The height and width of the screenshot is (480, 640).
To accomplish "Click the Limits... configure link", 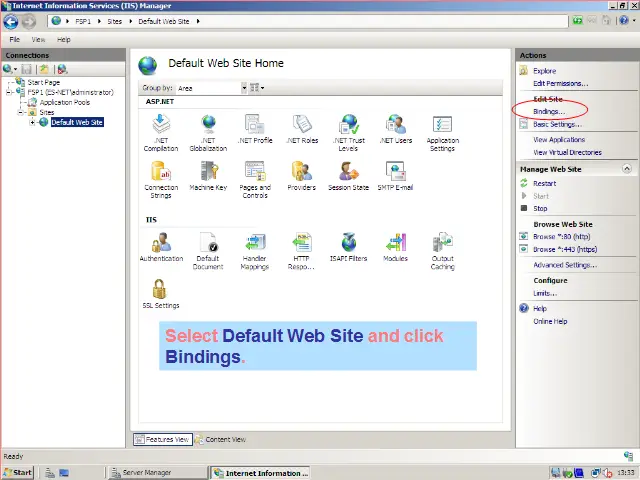I will [x=545, y=293].
